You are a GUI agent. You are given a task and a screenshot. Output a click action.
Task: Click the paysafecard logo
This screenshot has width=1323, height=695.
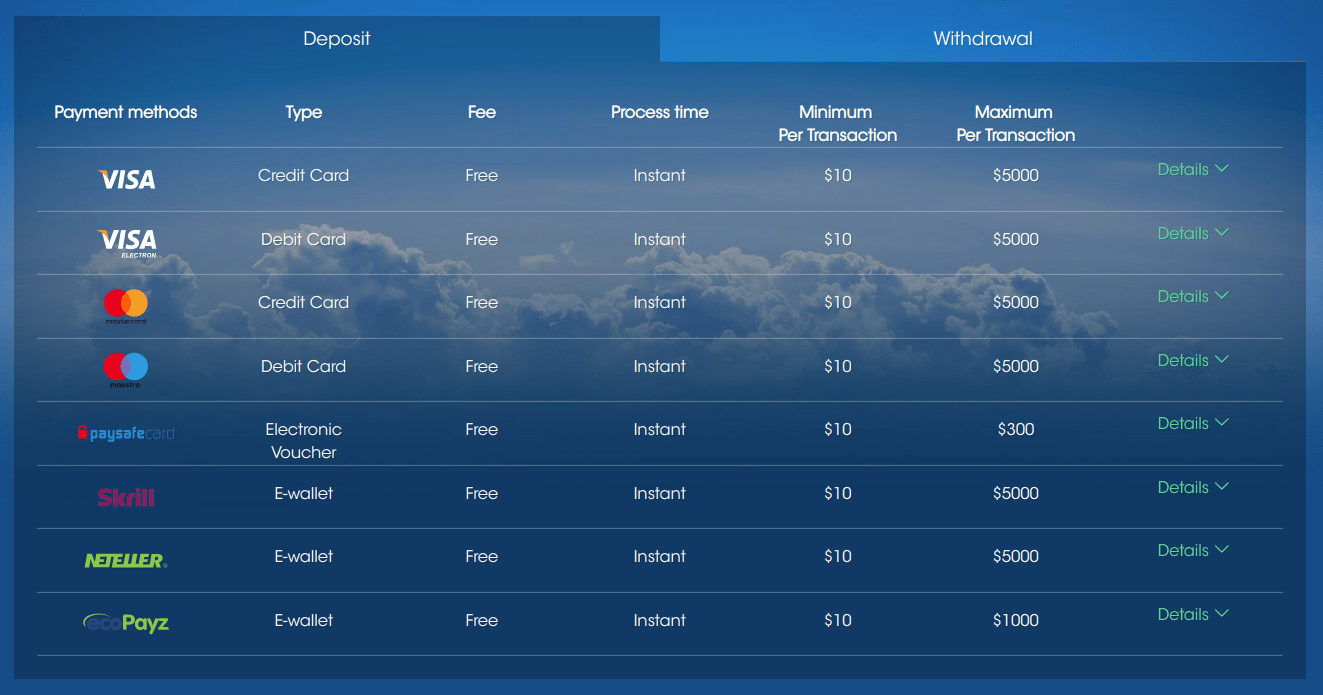(126, 433)
